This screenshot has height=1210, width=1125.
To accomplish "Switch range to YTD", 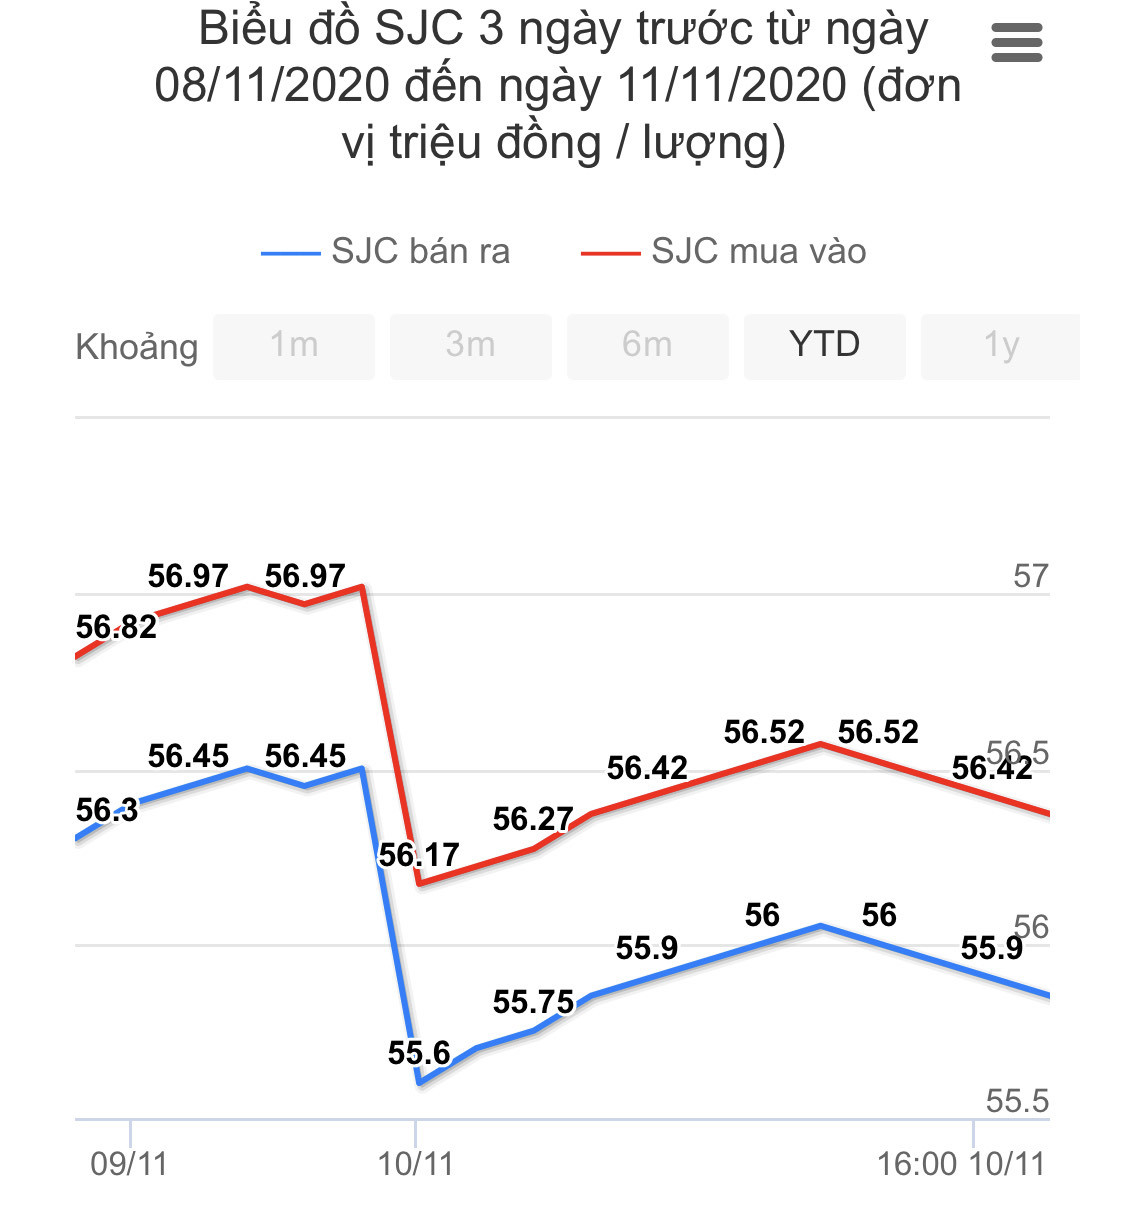I will click(824, 345).
